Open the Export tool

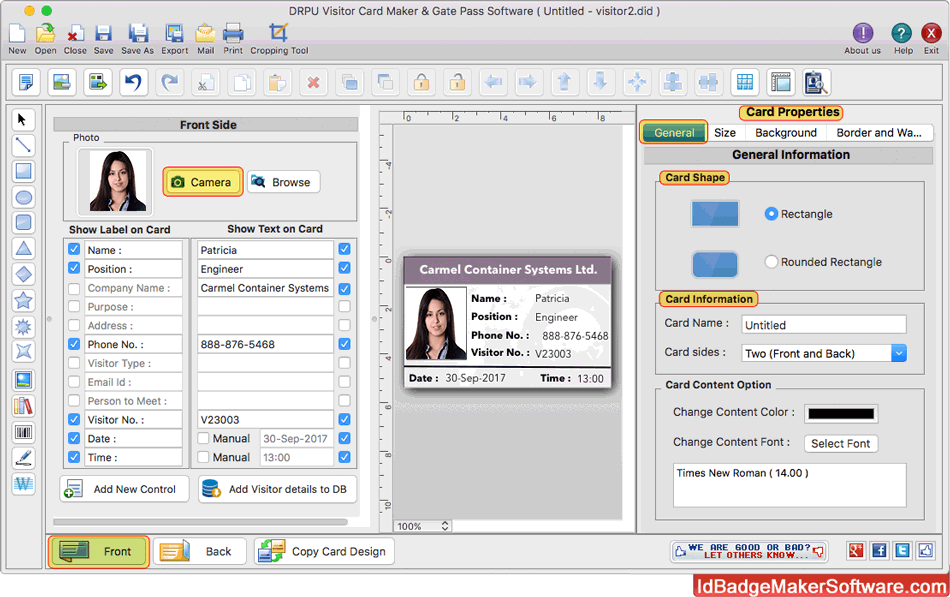pos(174,33)
